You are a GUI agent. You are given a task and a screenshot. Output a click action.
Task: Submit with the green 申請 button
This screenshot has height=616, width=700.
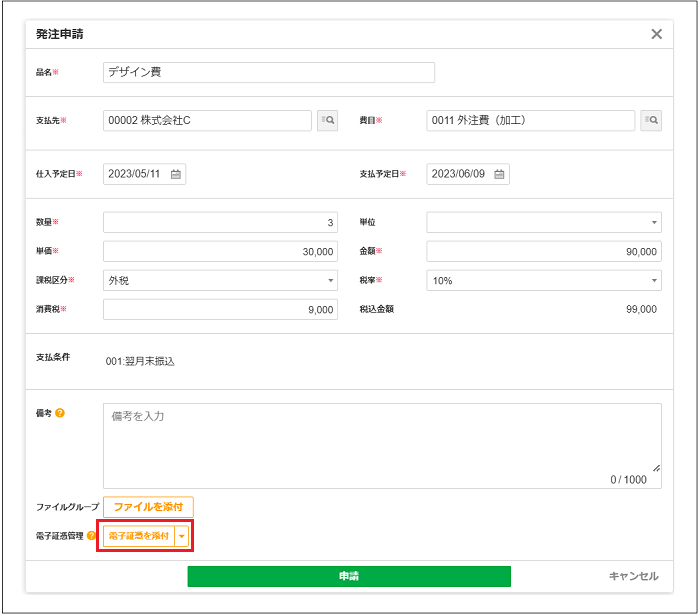pos(349,576)
